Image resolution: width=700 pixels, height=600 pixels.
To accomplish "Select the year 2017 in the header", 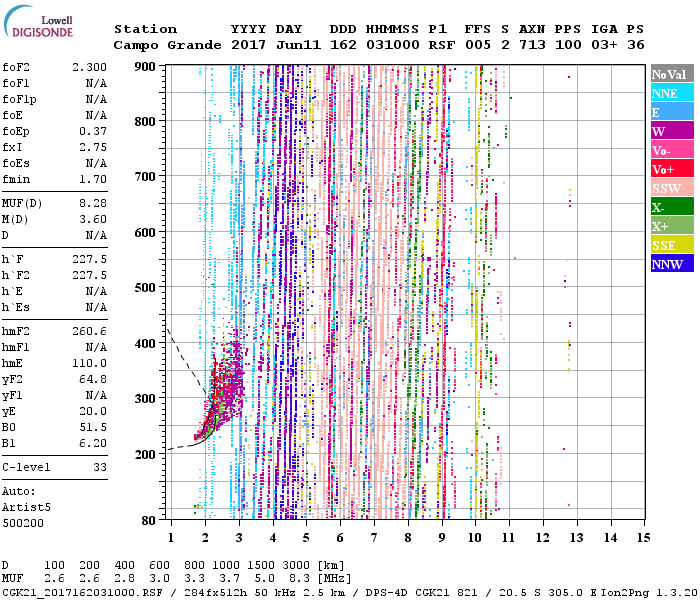I will 248,45.
